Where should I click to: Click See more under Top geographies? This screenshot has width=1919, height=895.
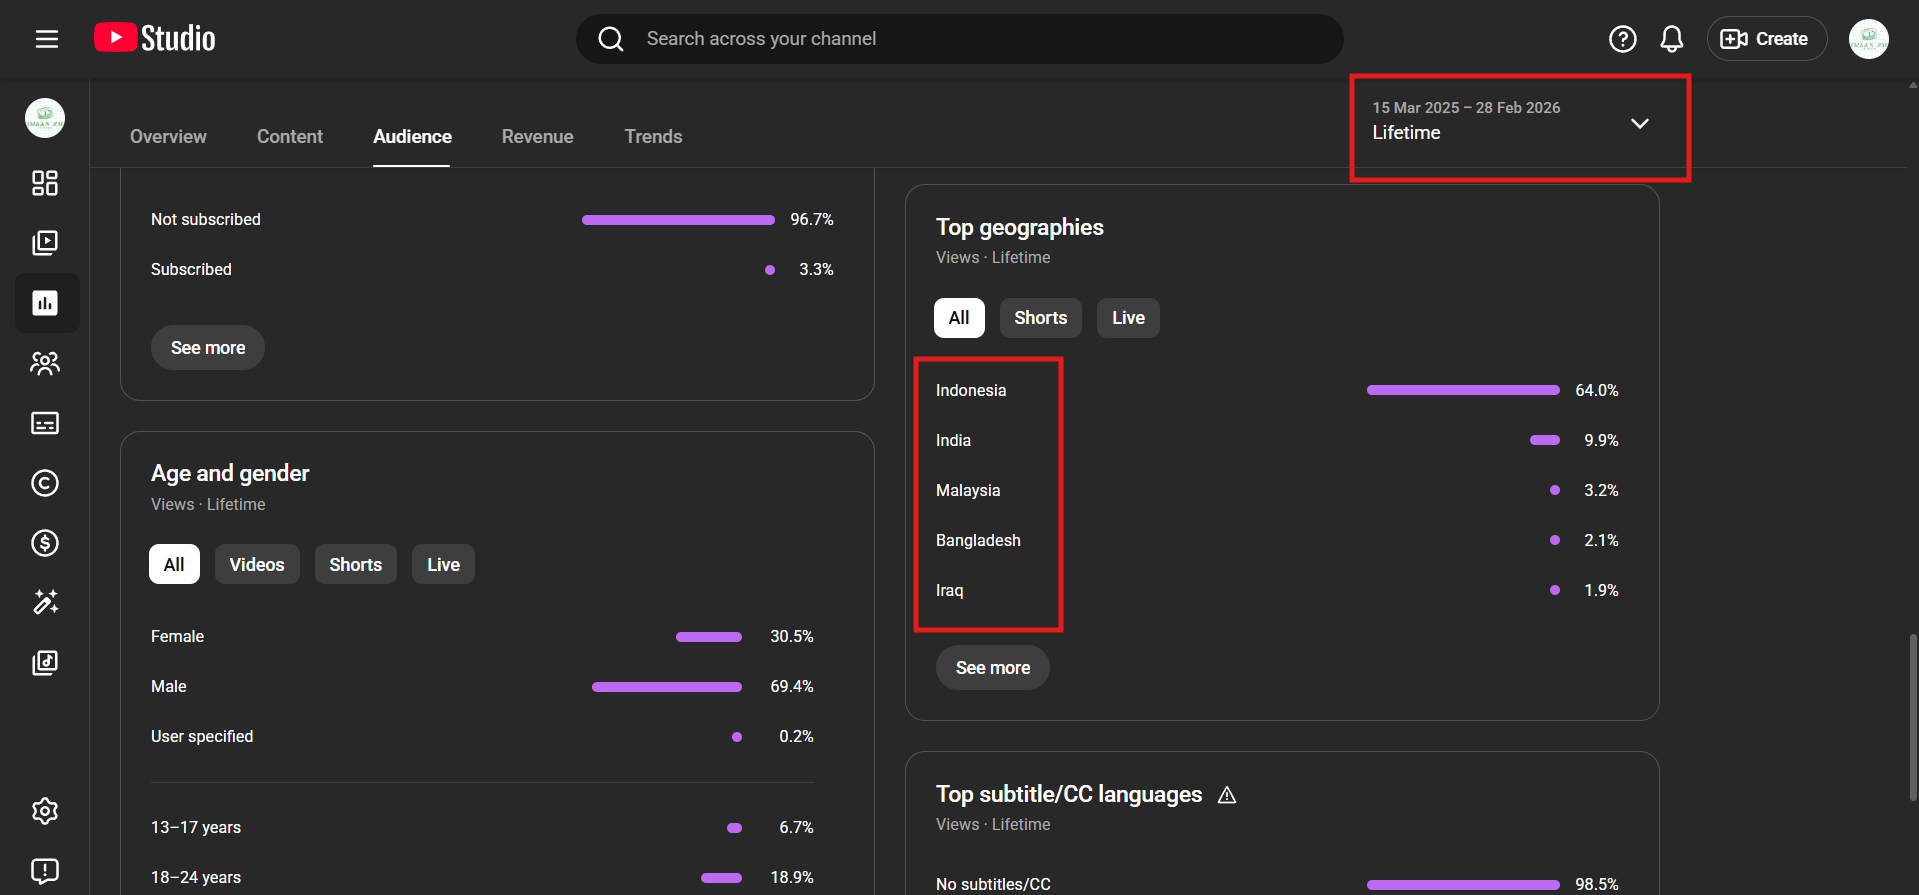coord(992,668)
